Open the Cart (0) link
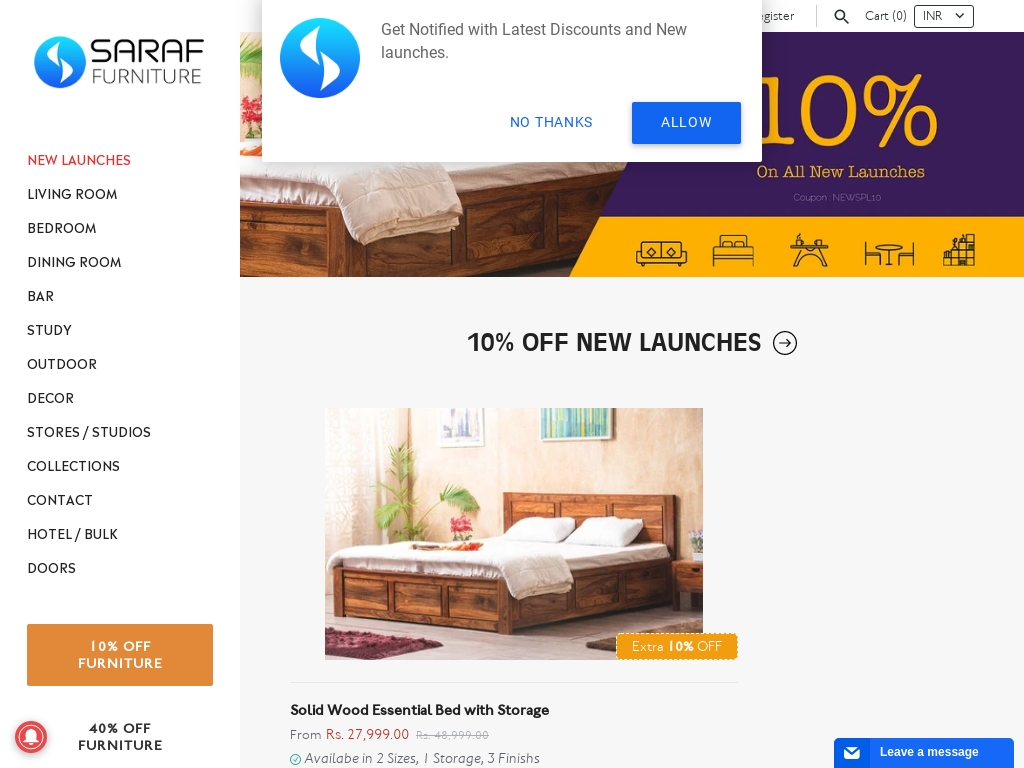 pyautogui.click(x=886, y=16)
